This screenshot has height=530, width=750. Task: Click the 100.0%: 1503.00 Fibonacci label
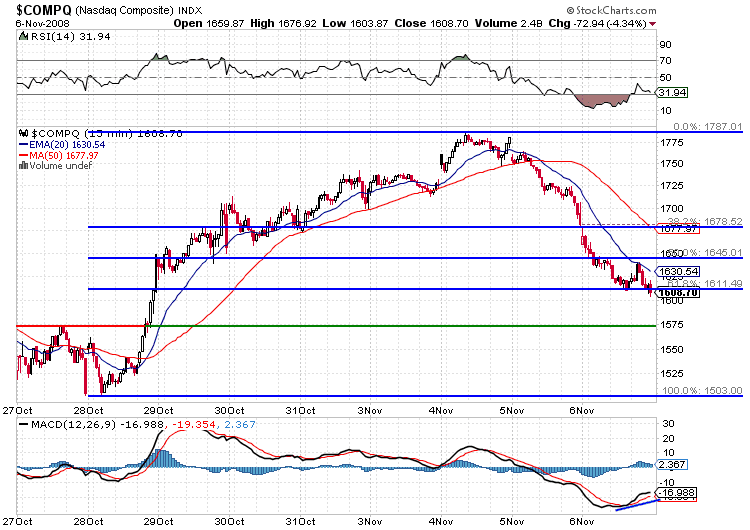tap(702, 390)
